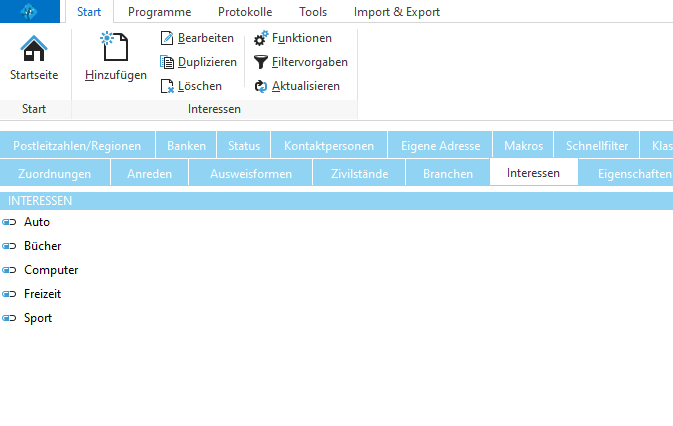Select the Bücher interest entry
The image size is (673, 426).
[x=42, y=246]
